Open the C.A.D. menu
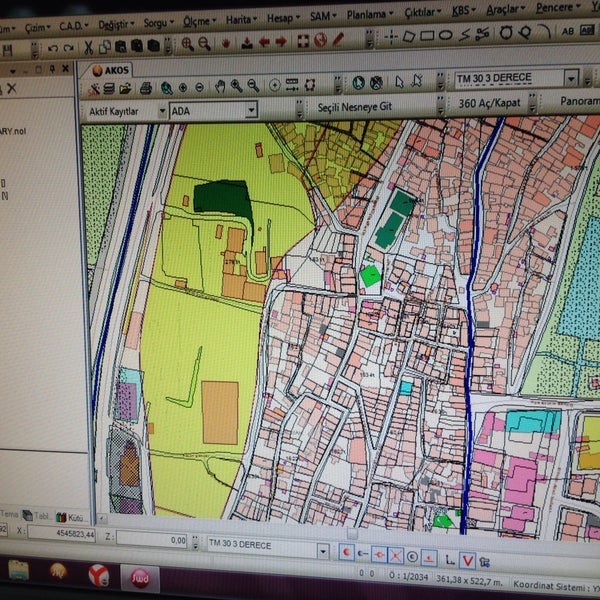The image size is (600, 600). (x=74, y=26)
